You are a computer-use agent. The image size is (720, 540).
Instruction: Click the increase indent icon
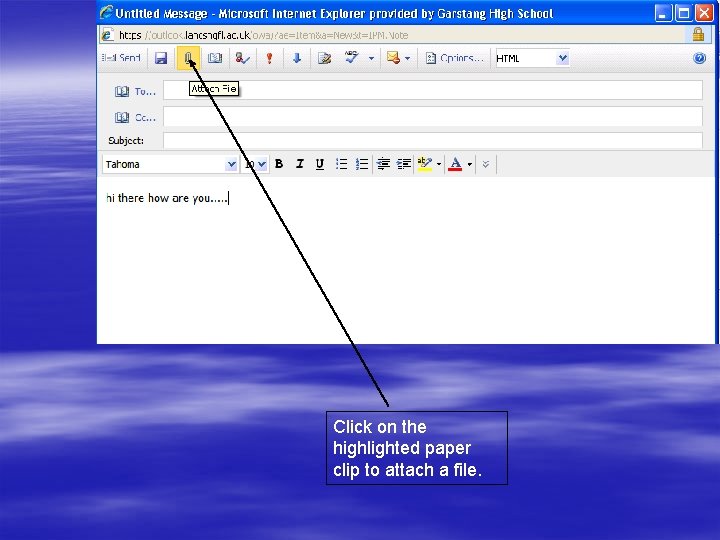click(404, 164)
